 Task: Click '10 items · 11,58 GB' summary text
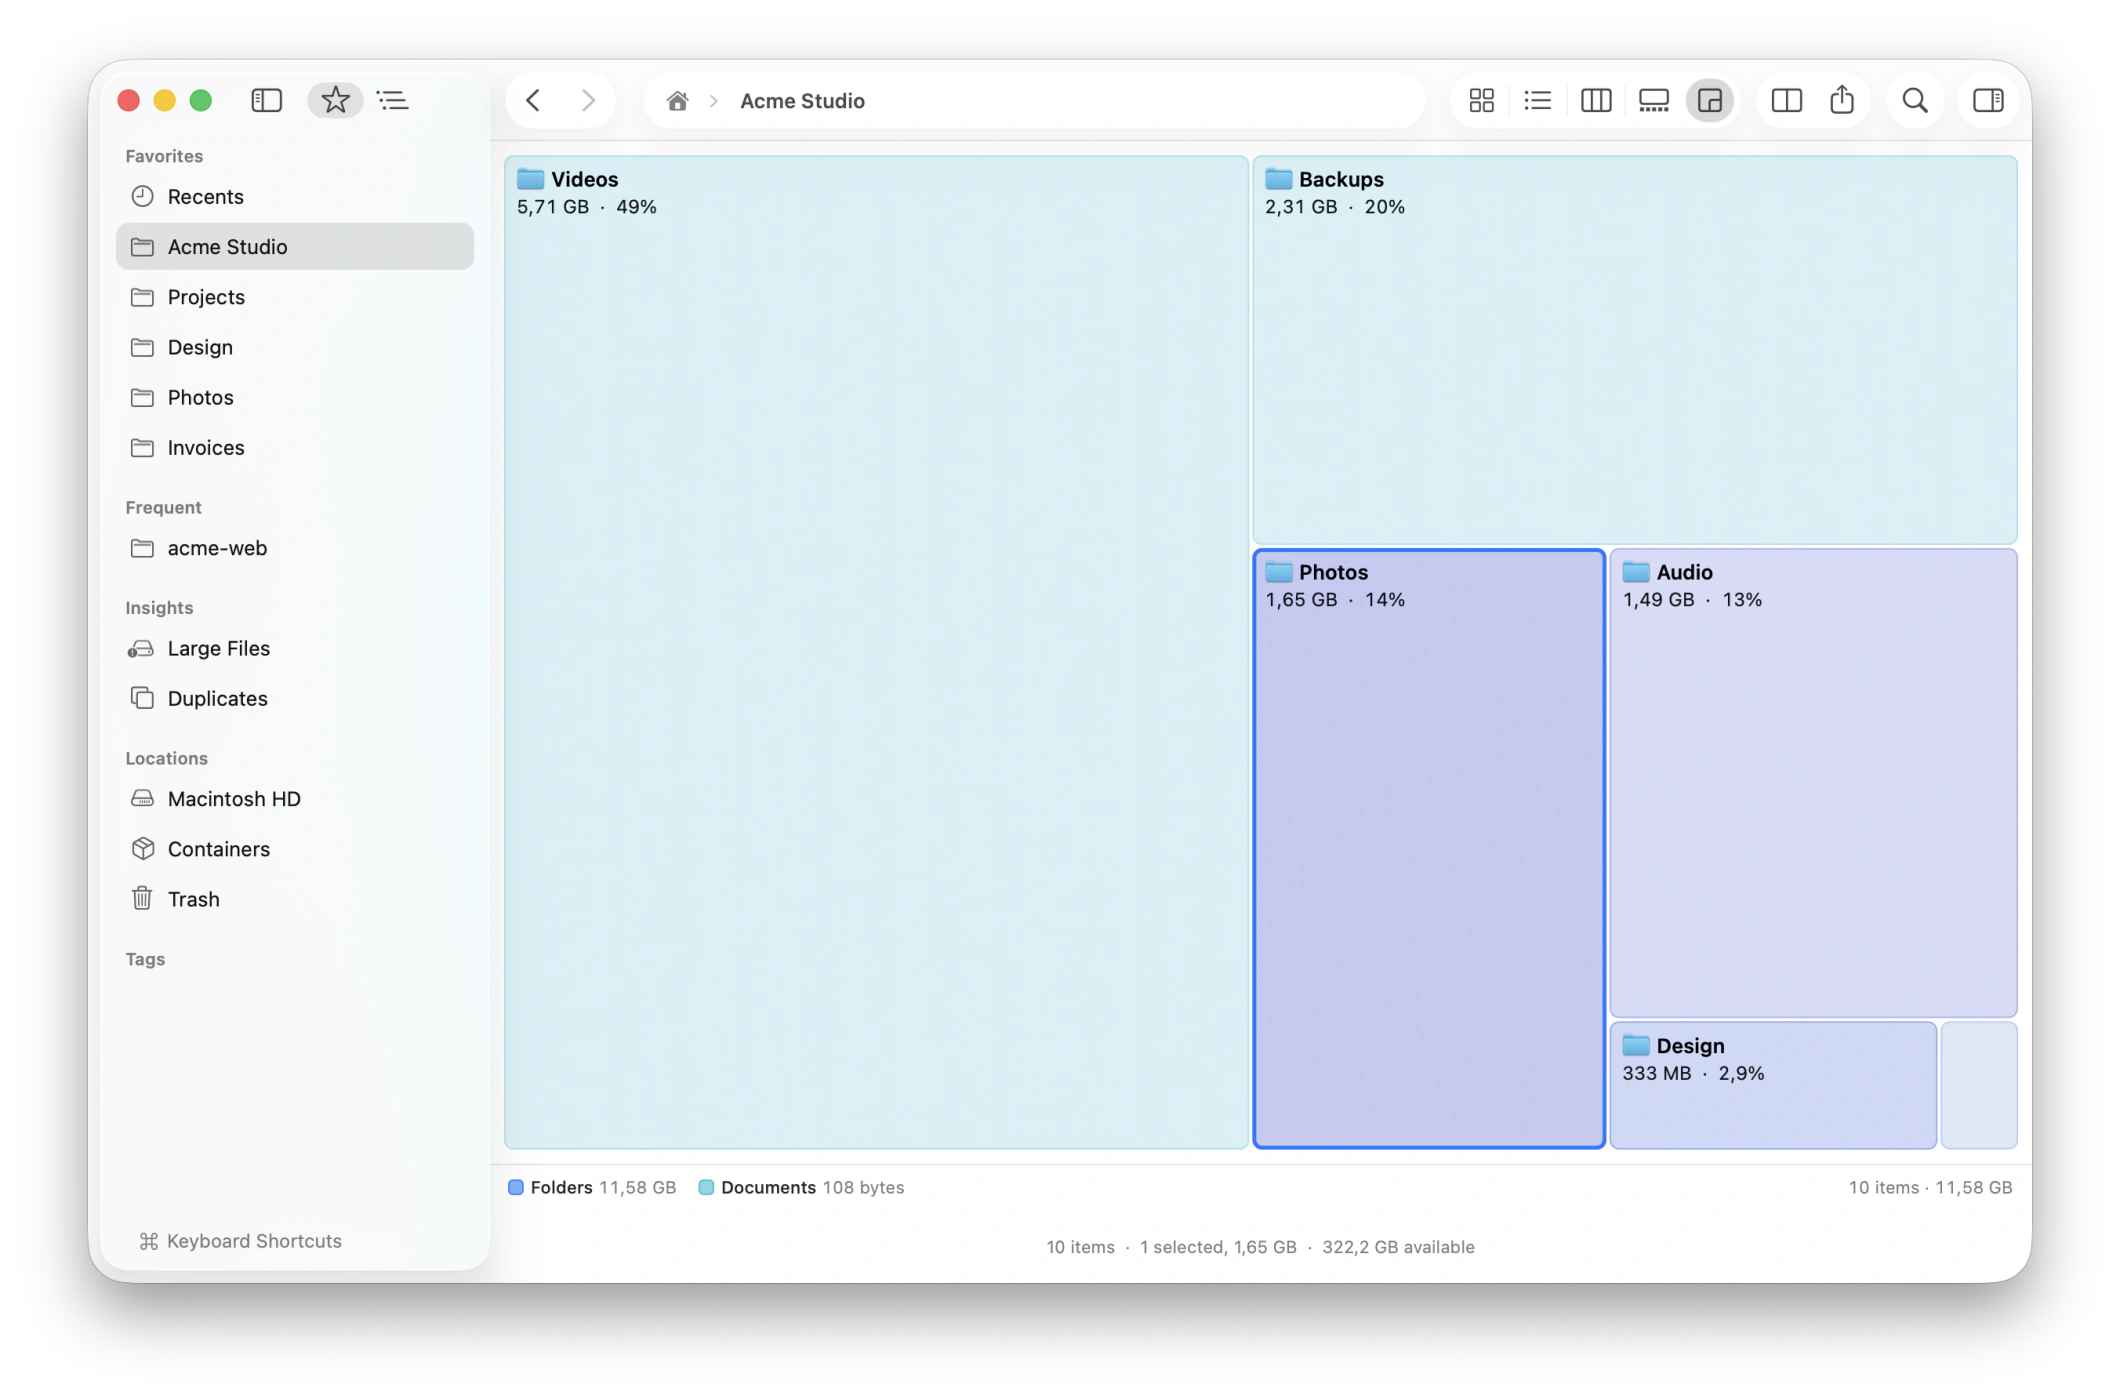[1930, 1187]
